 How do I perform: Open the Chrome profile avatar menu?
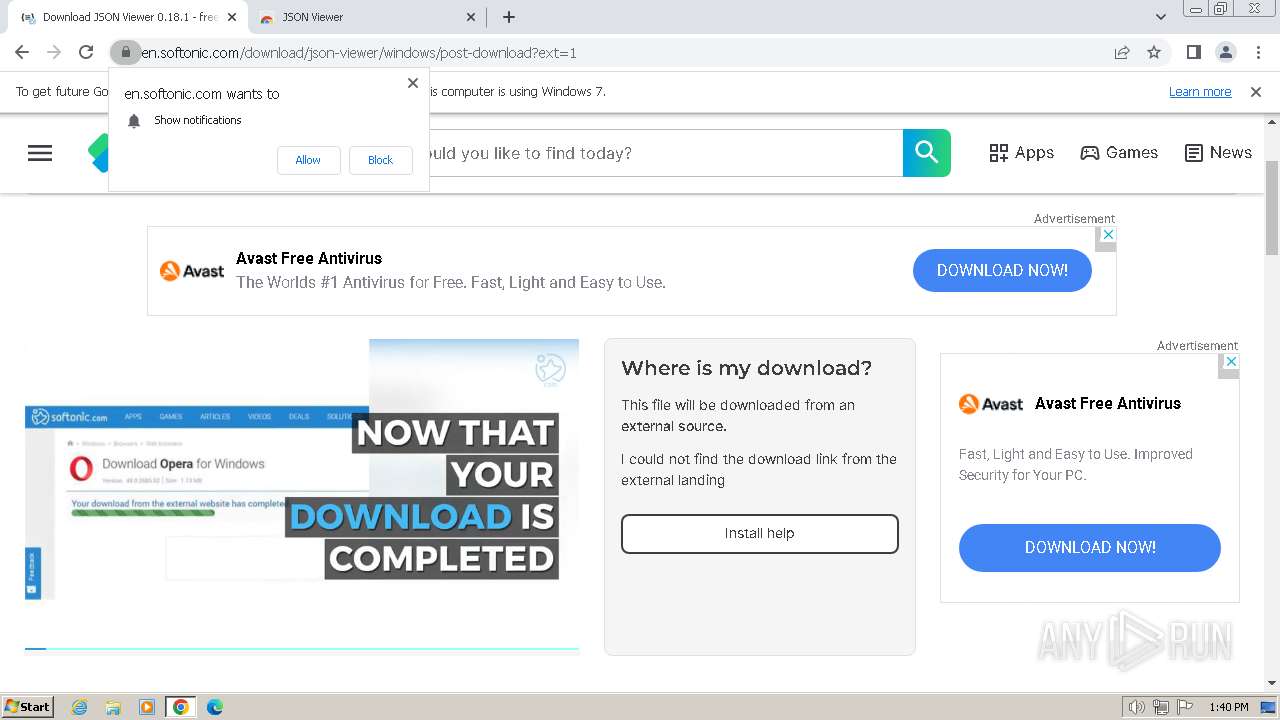1225,52
